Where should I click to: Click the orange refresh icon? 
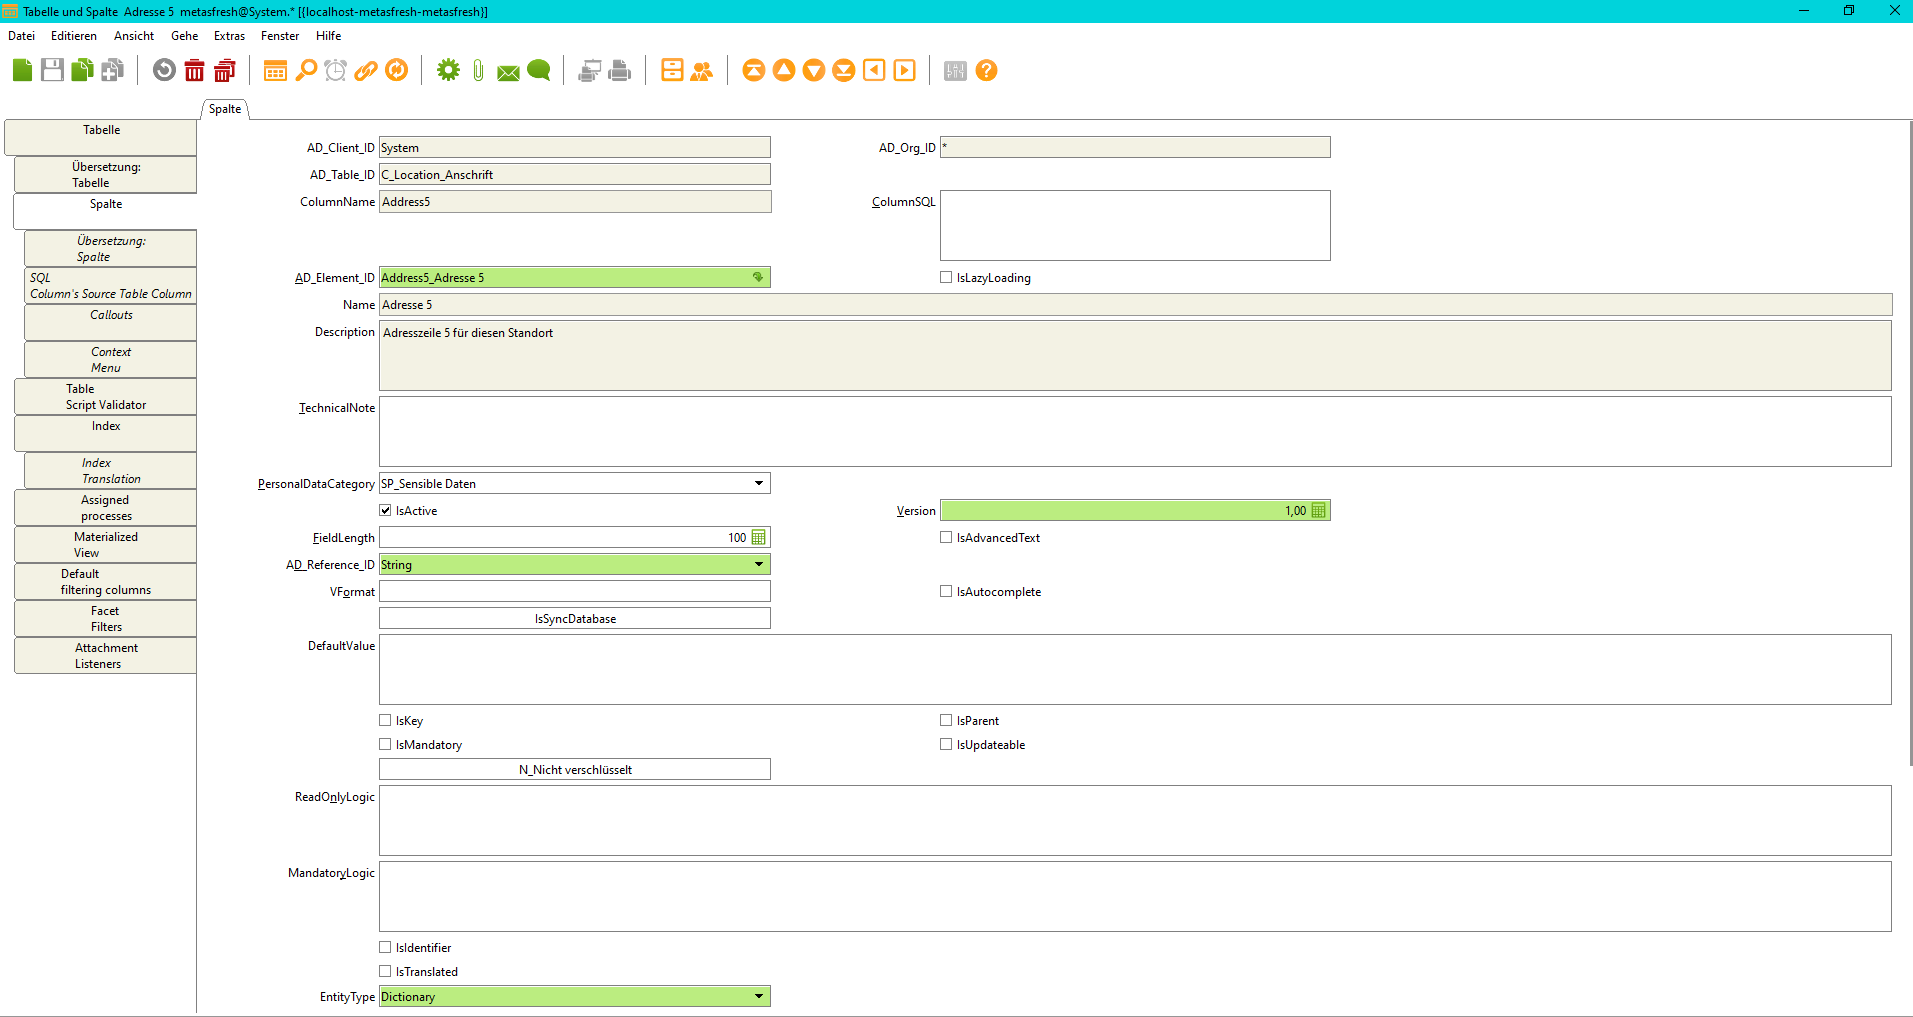point(397,70)
